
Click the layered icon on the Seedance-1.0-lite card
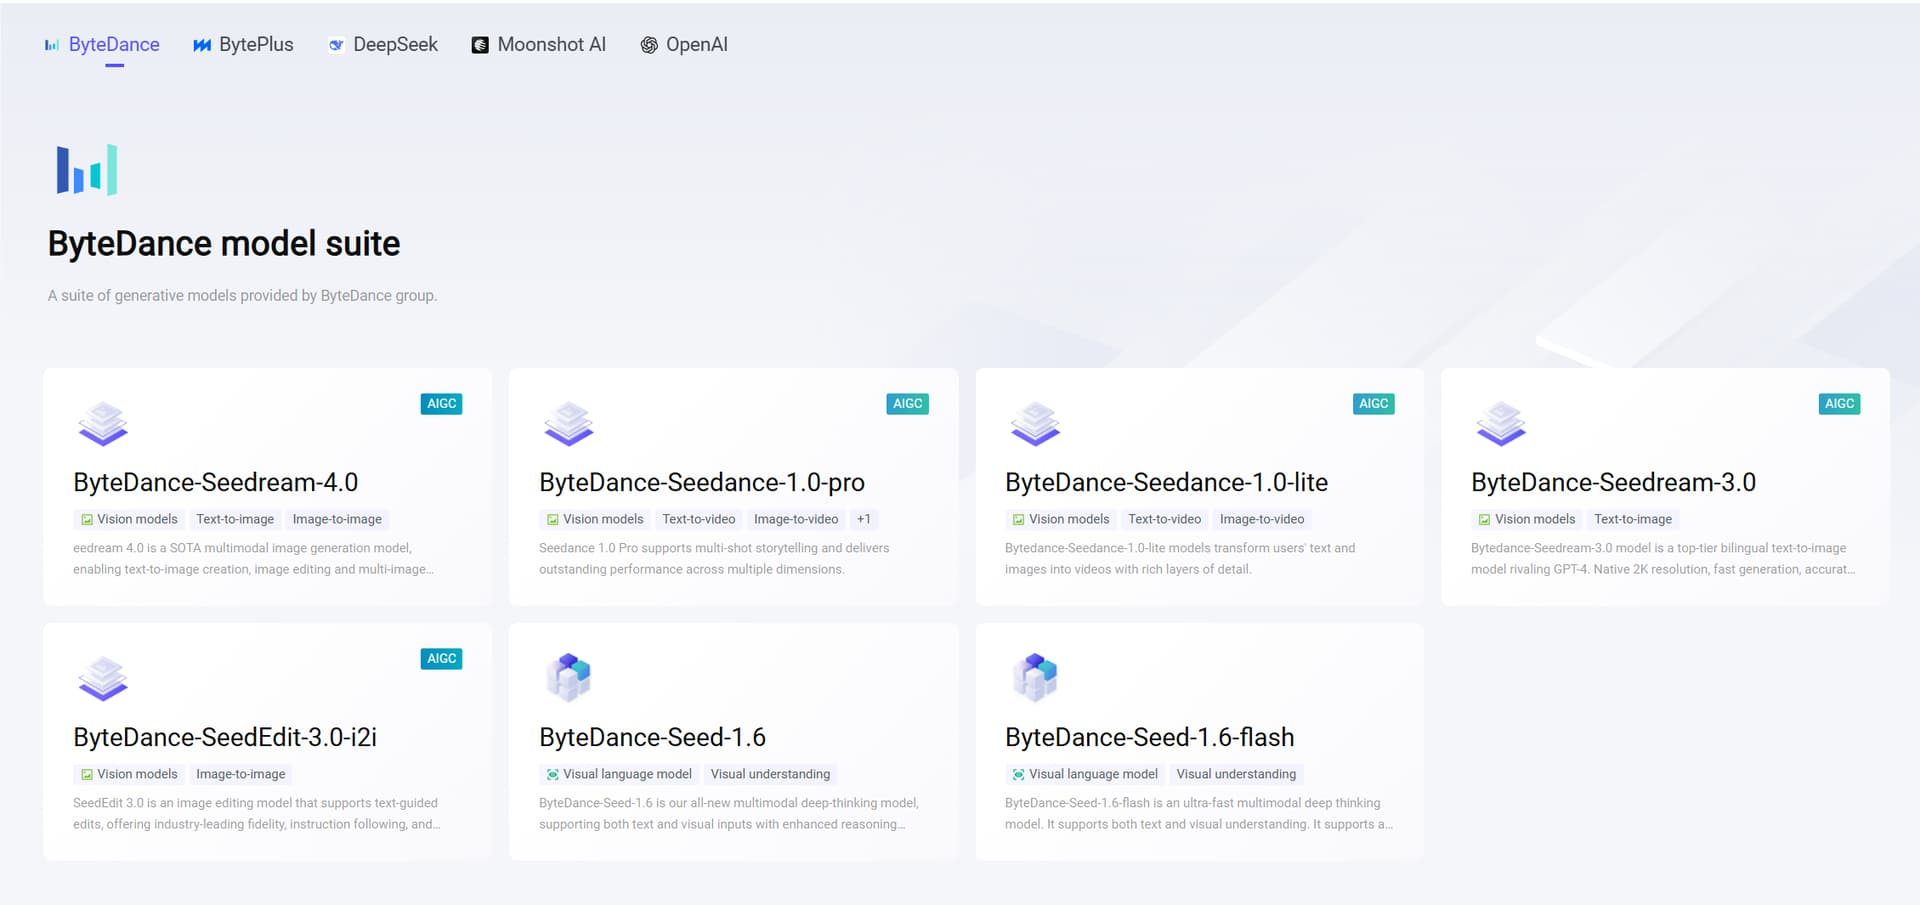coord(1035,424)
